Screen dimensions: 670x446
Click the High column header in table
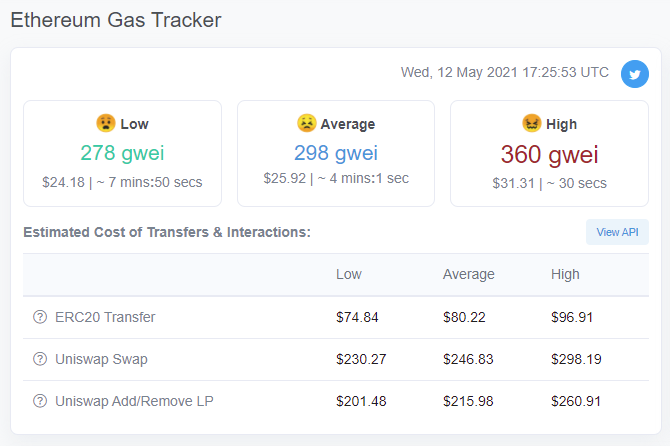coord(565,274)
